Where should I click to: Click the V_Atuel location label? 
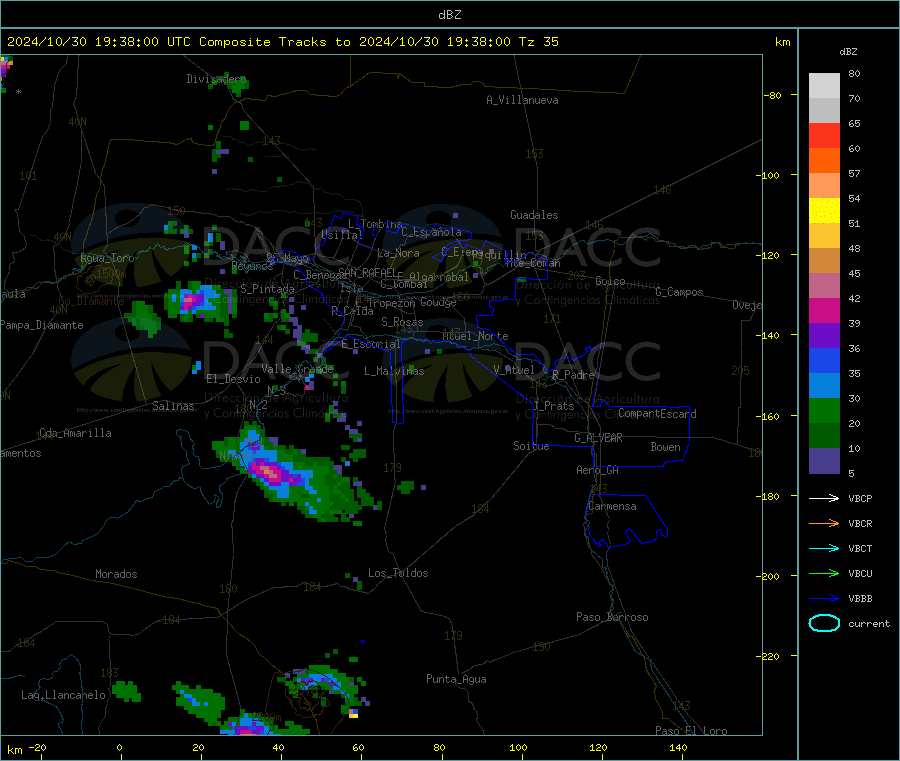[x=514, y=370]
